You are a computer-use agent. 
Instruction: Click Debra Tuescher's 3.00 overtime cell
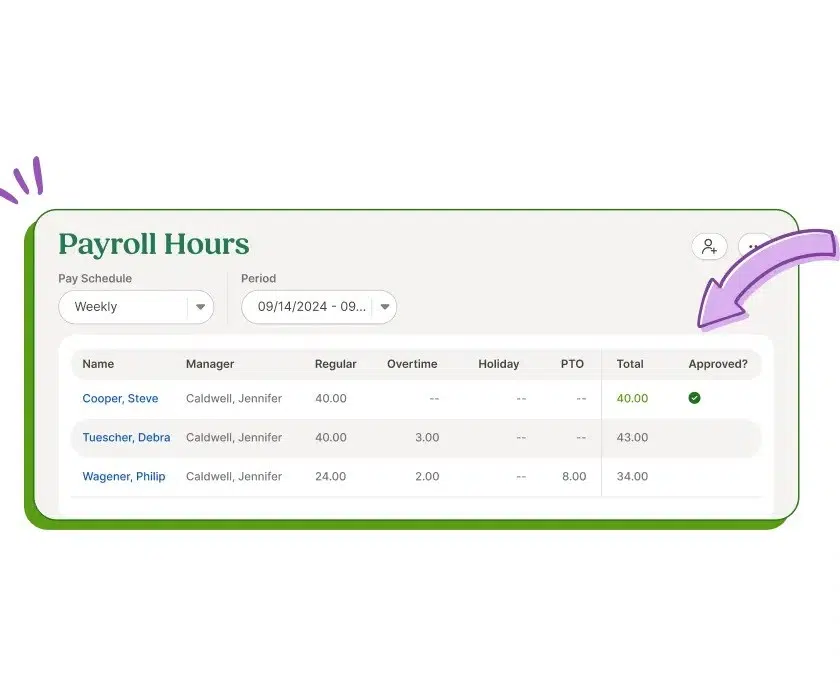[427, 437]
